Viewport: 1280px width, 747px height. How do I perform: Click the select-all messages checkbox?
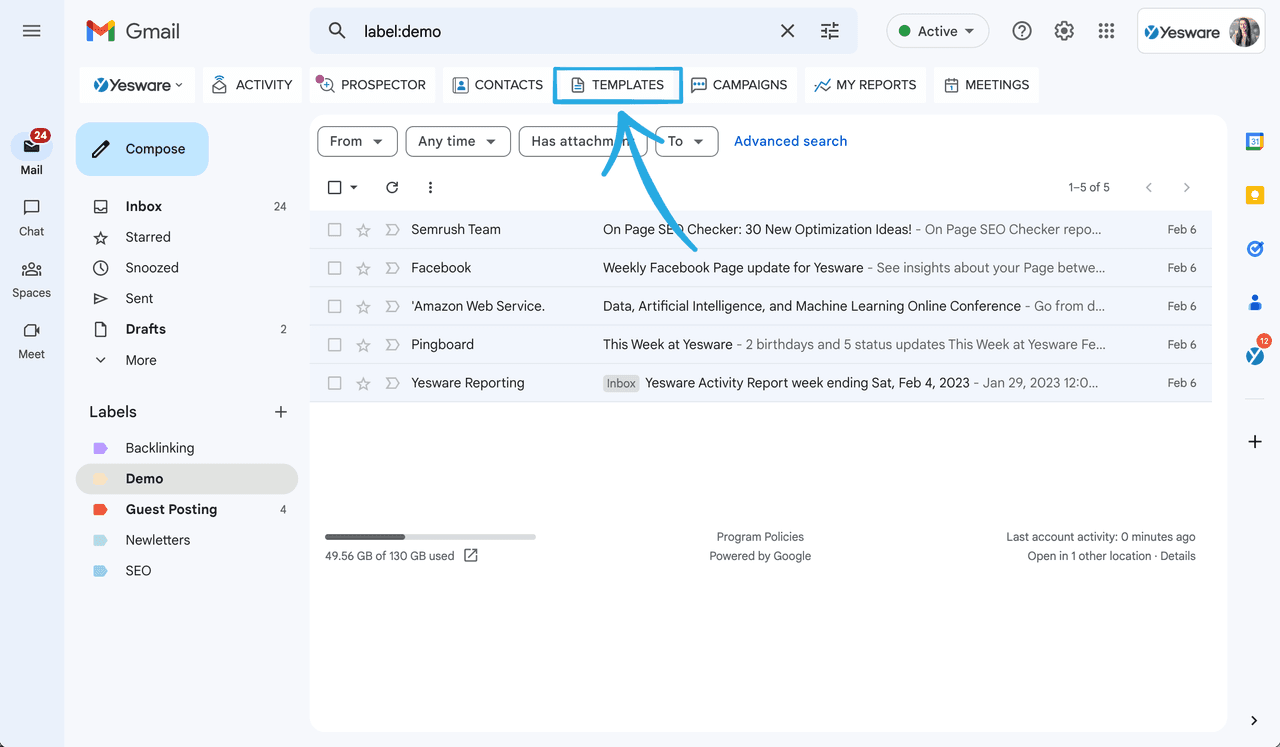[334, 187]
